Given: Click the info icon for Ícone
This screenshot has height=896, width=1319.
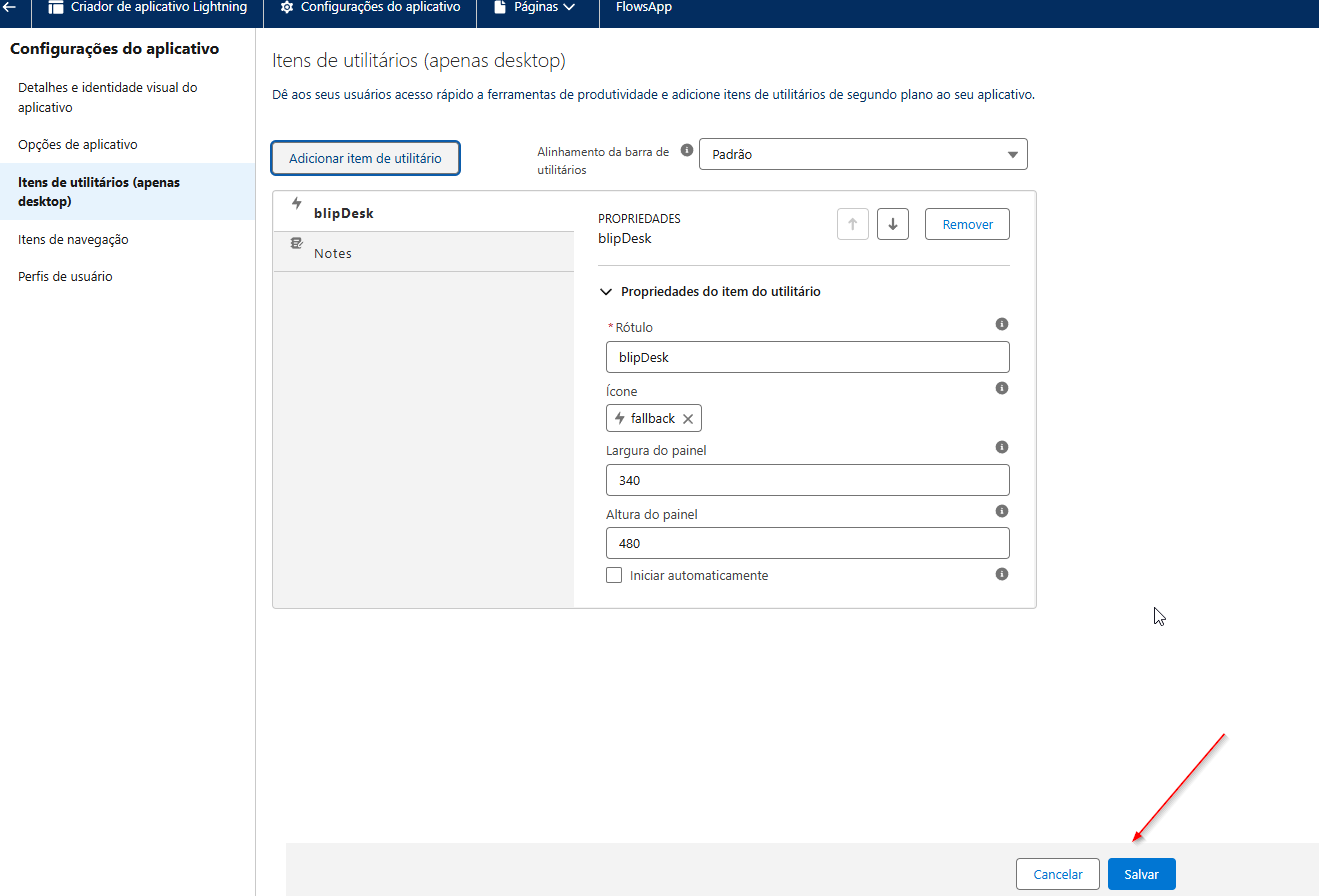Looking at the screenshot, I should (x=1002, y=388).
